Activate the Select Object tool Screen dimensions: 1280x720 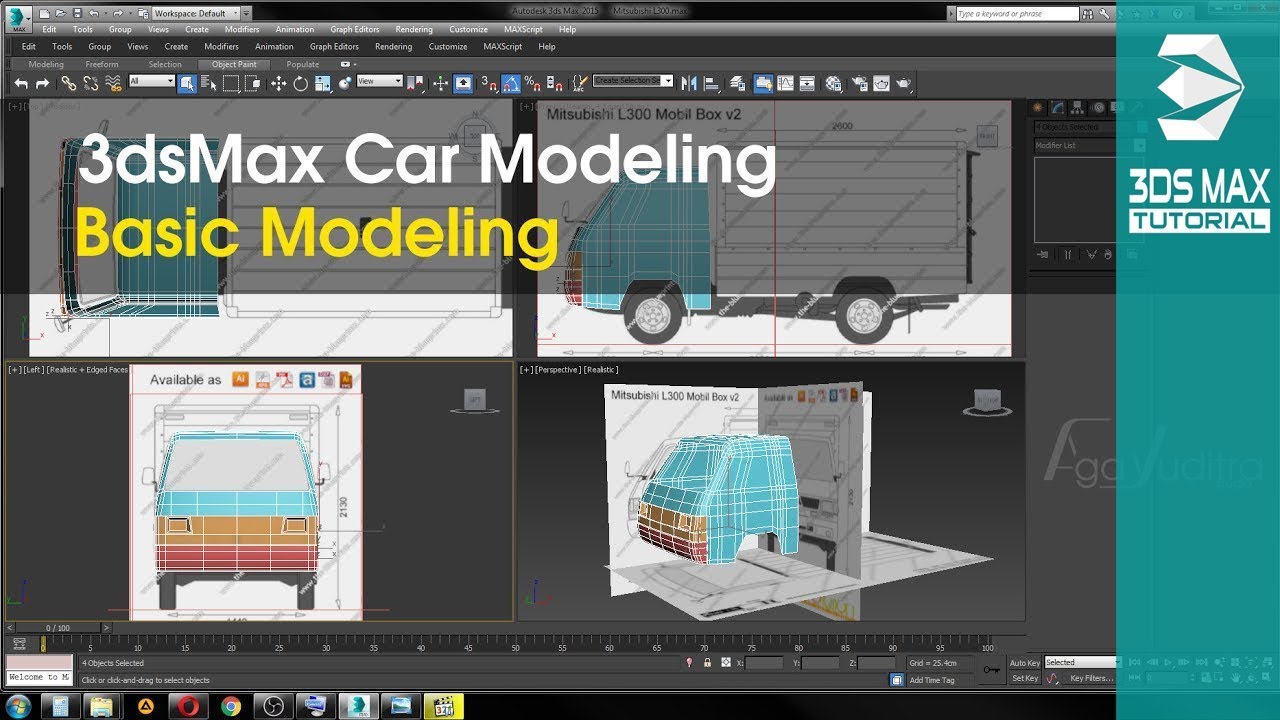click(187, 84)
